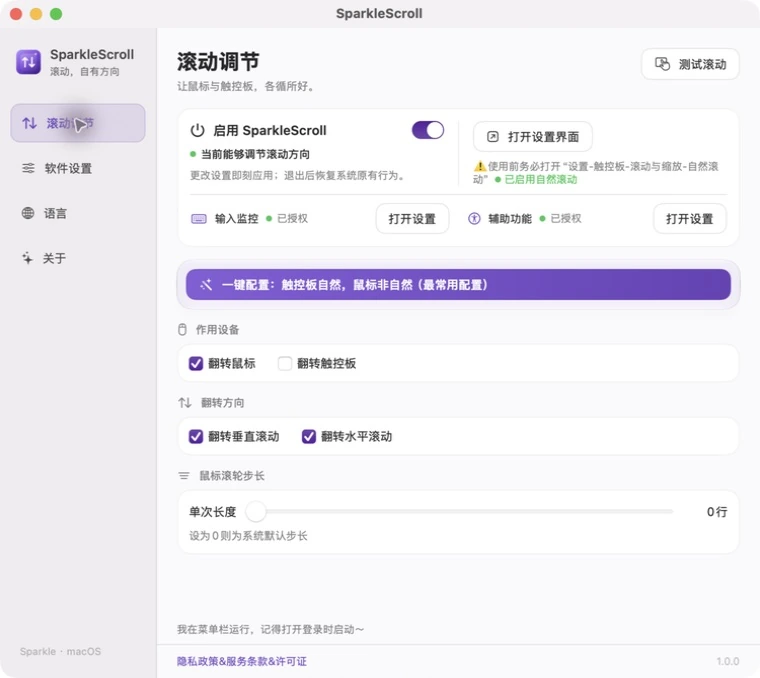Image resolution: width=760 pixels, height=678 pixels.
Task: Click the globe icon beside 语言
Action: click(x=28, y=213)
